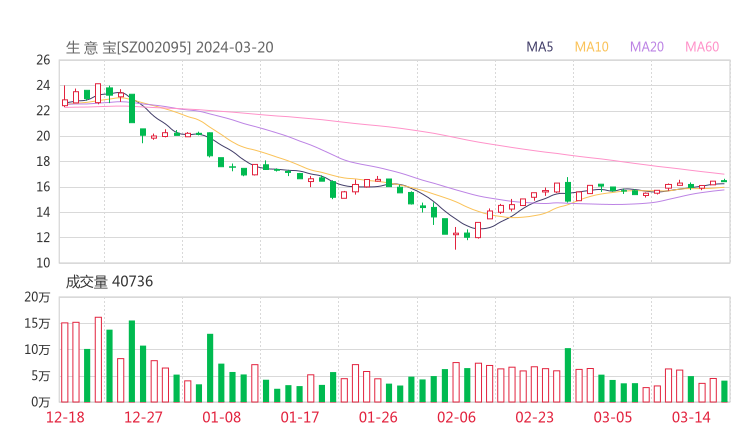Click the 02-06 date axis label
Screen dimensions: 740x440
[456, 417]
